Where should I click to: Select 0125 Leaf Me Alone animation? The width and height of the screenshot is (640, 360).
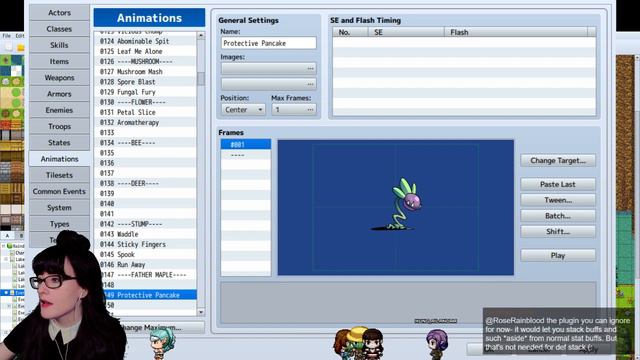pyautogui.click(x=145, y=51)
